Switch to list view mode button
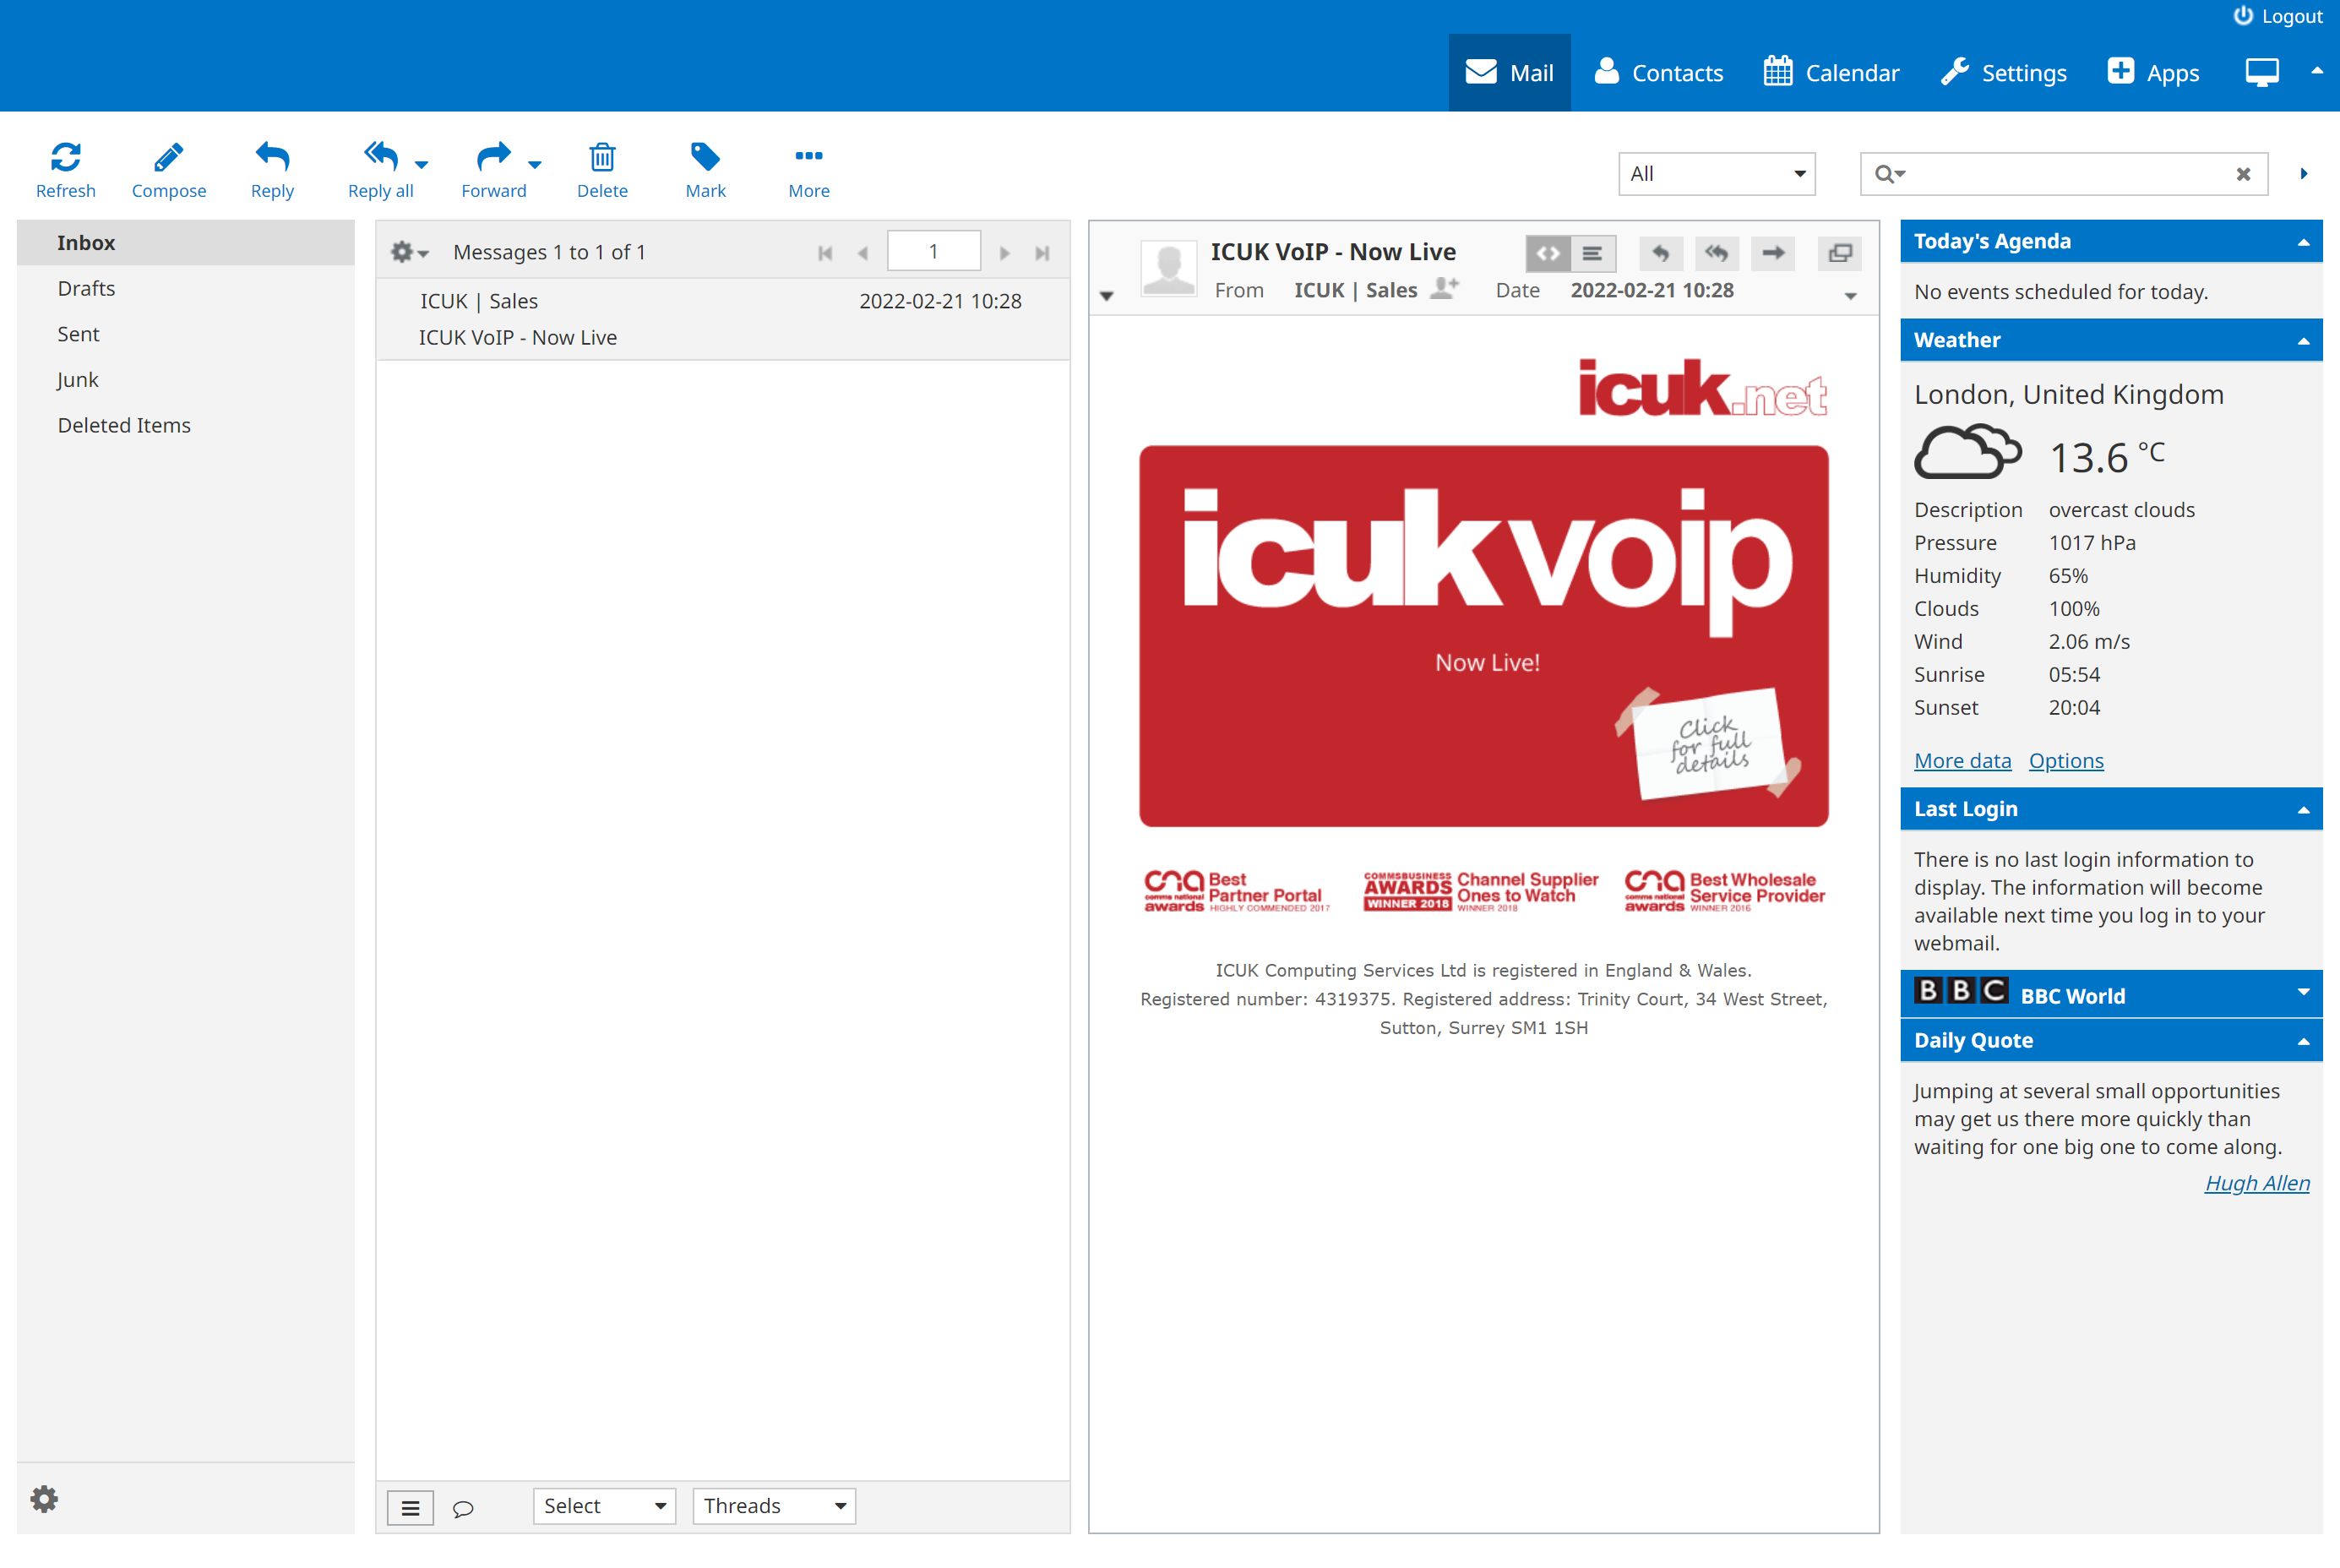This screenshot has height=1568, width=2340. [x=410, y=1507]
